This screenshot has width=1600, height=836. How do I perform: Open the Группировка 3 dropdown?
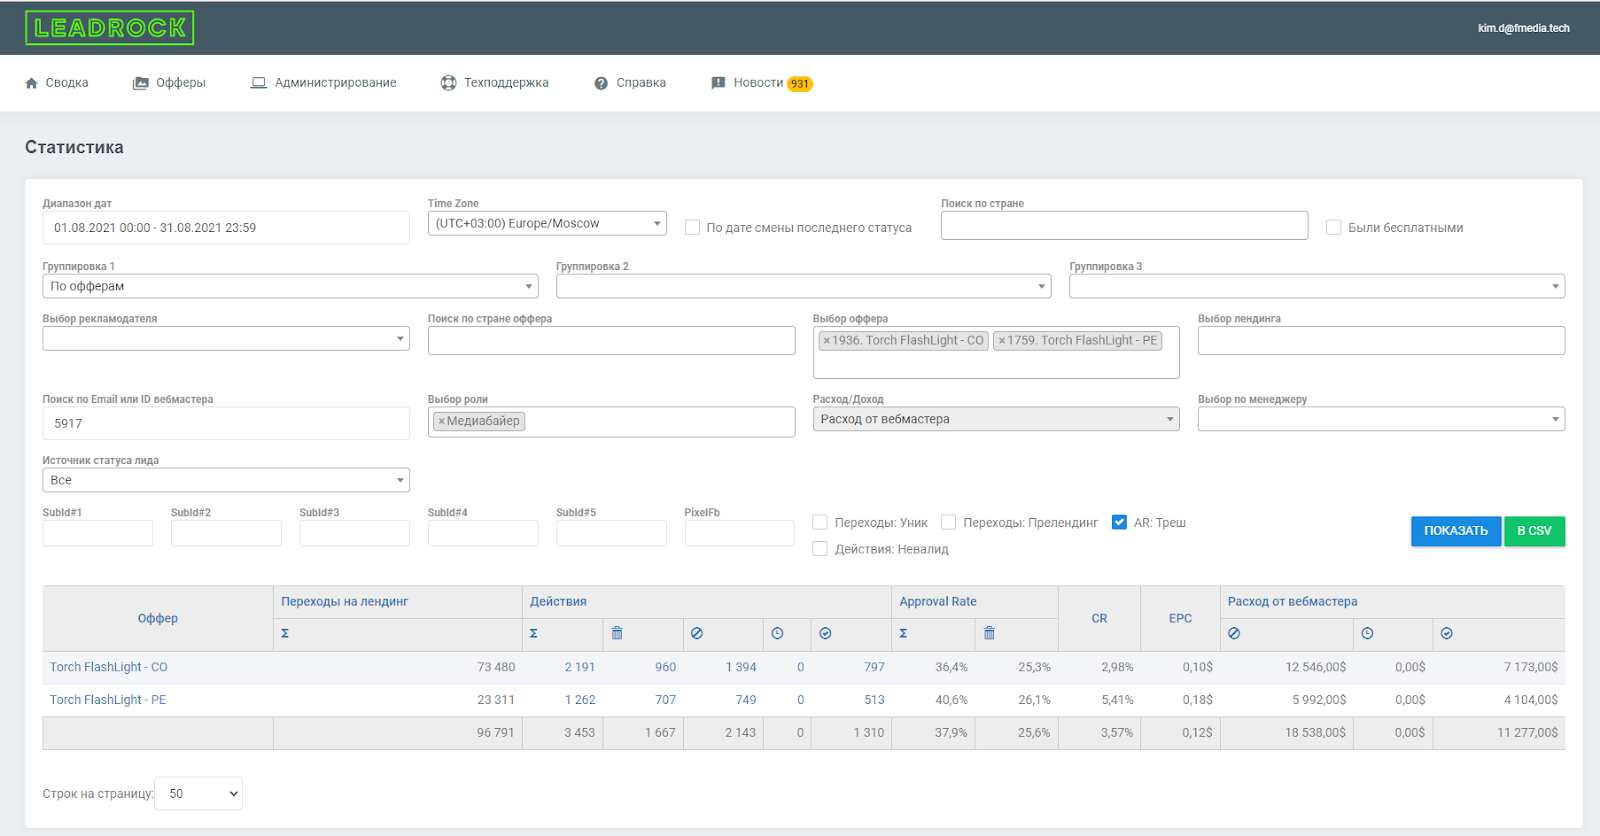pyautogui.click(x=1317, y=286)
